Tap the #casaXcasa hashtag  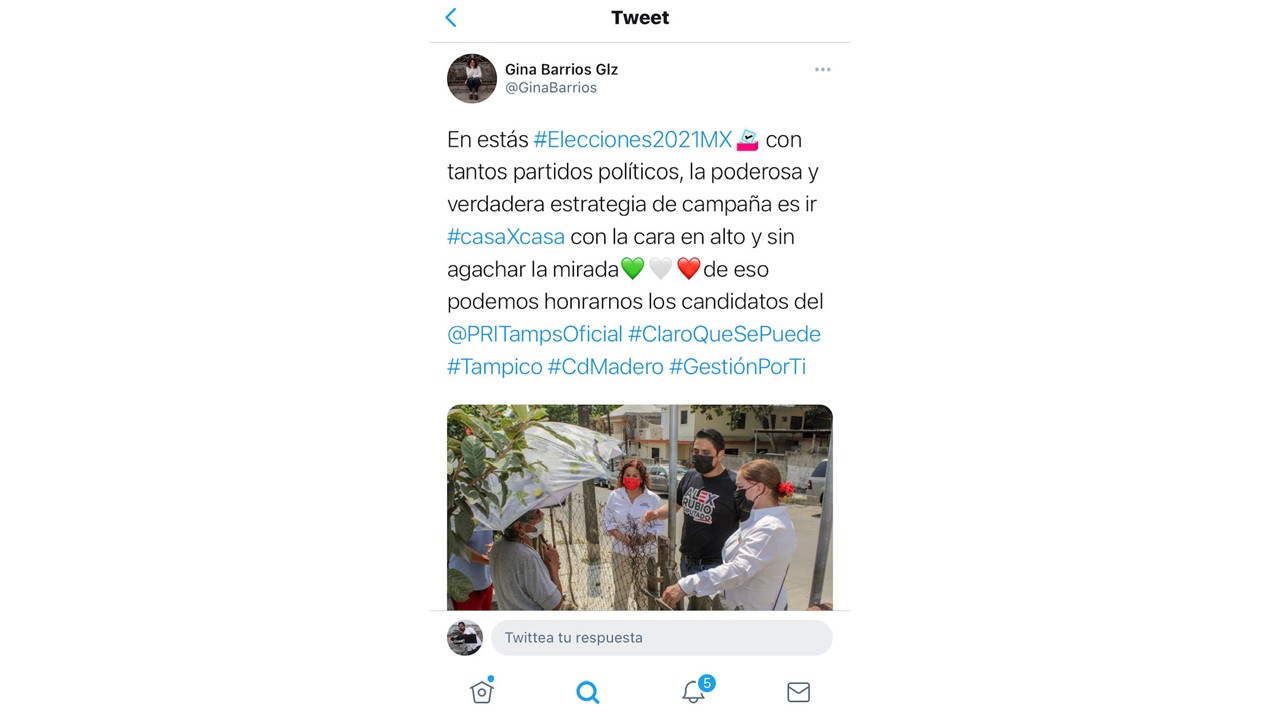(506, 237)
